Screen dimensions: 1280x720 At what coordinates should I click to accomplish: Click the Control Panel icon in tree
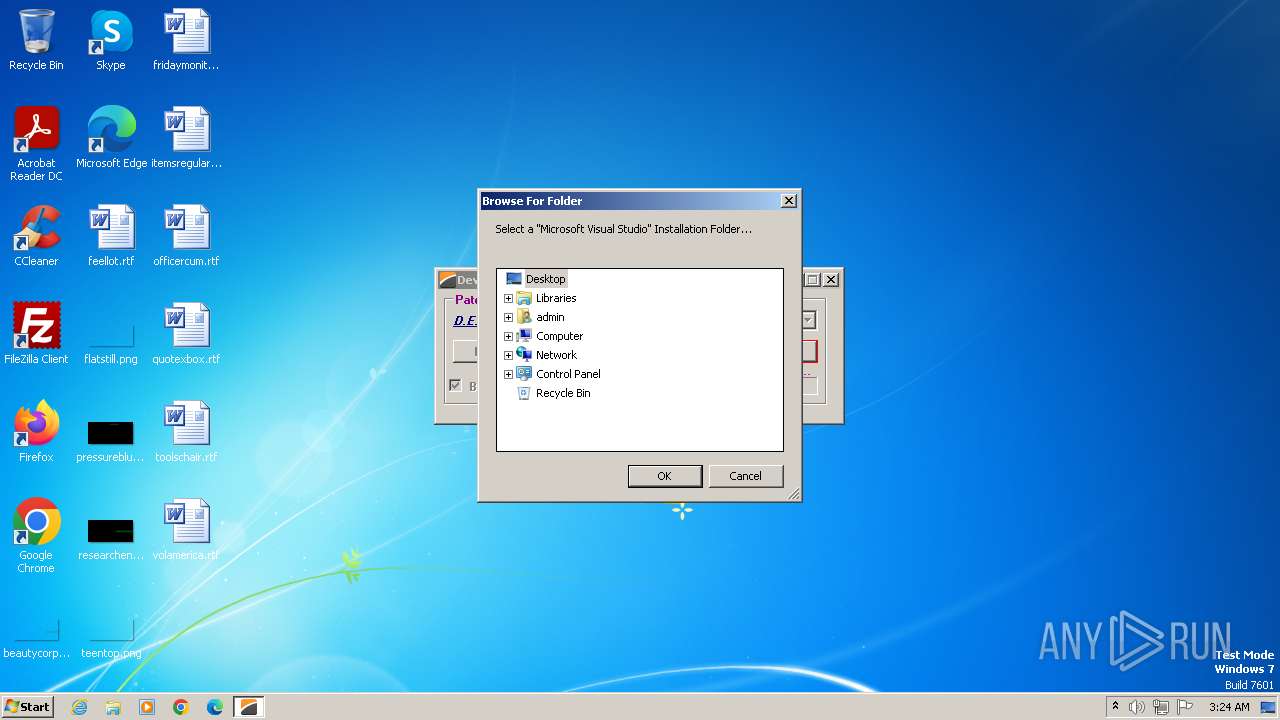coord(524,374)
